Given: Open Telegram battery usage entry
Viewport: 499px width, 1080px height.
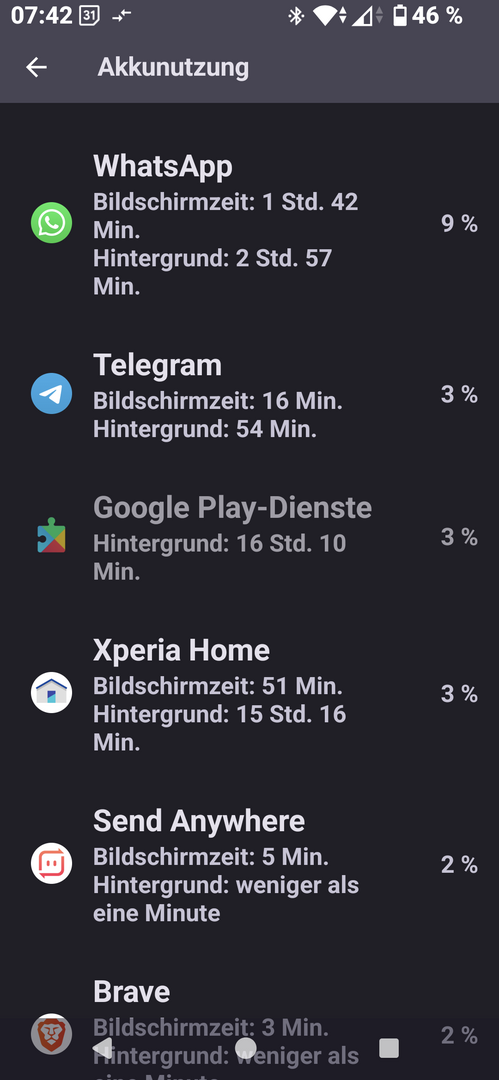Looking at the screenshot, I should pyautogui.click(x=250, y=395).
